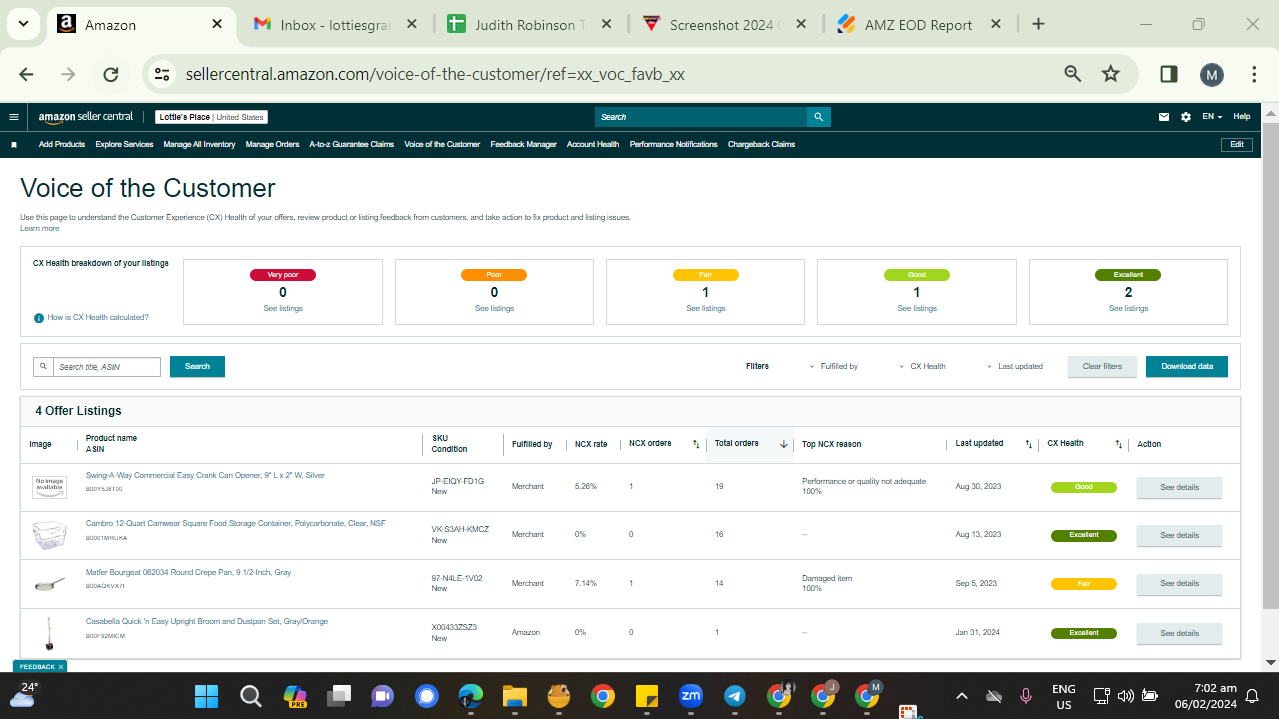The height and width of the screenshot is (719, 1279).
Task: Click the info icon beside CX Health calculated
Action: click(39, 317)
